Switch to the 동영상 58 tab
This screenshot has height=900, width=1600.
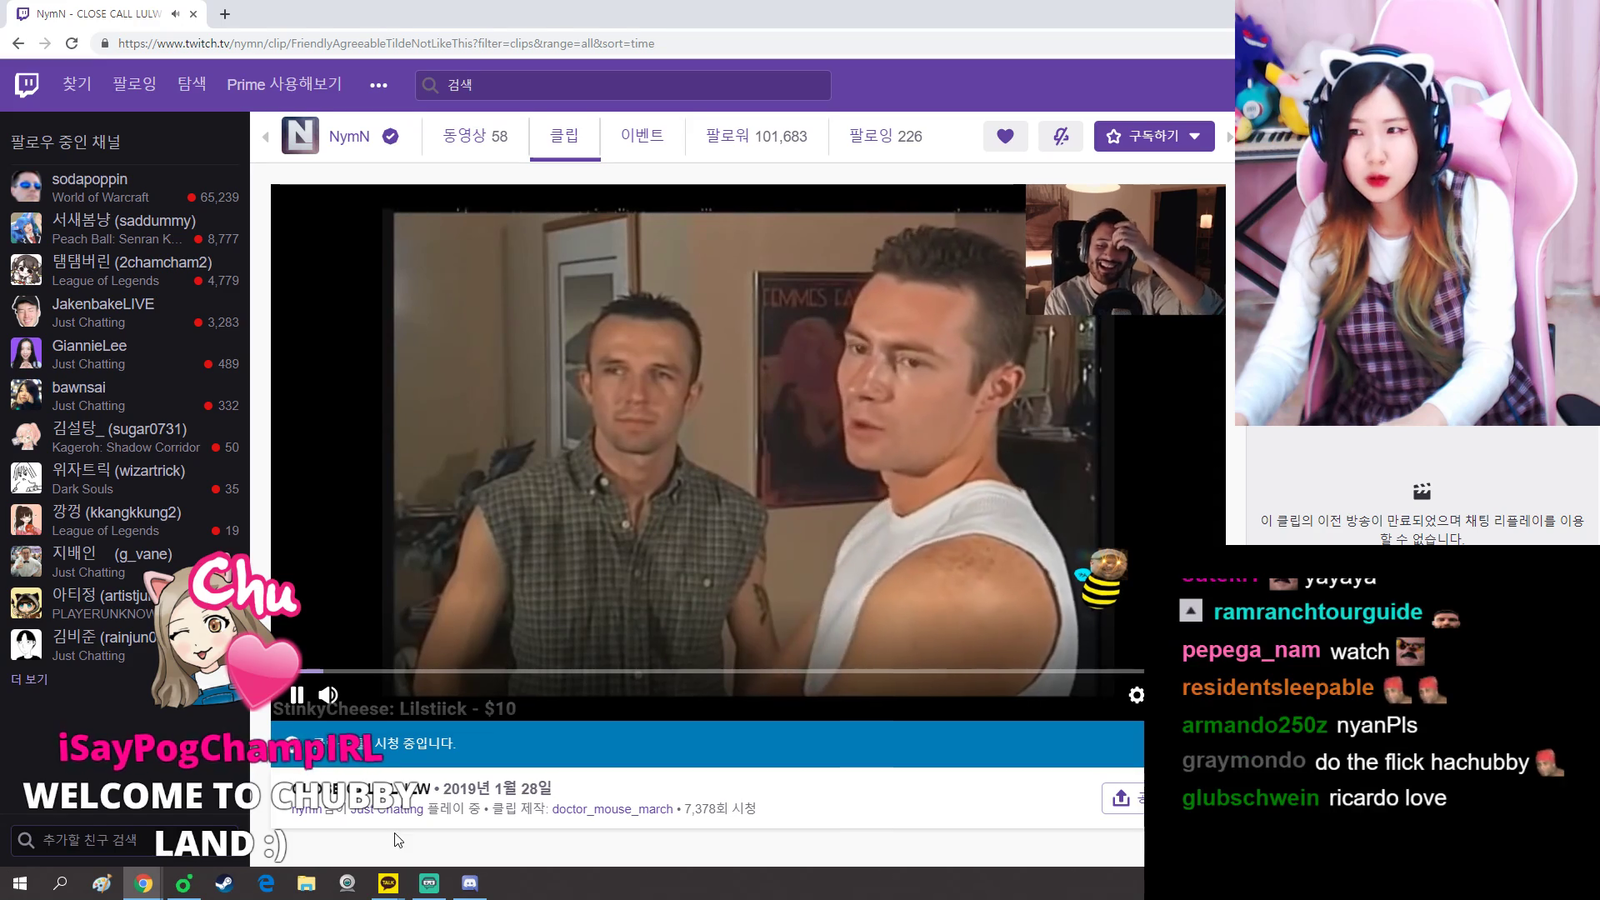[x=475, y=136]
